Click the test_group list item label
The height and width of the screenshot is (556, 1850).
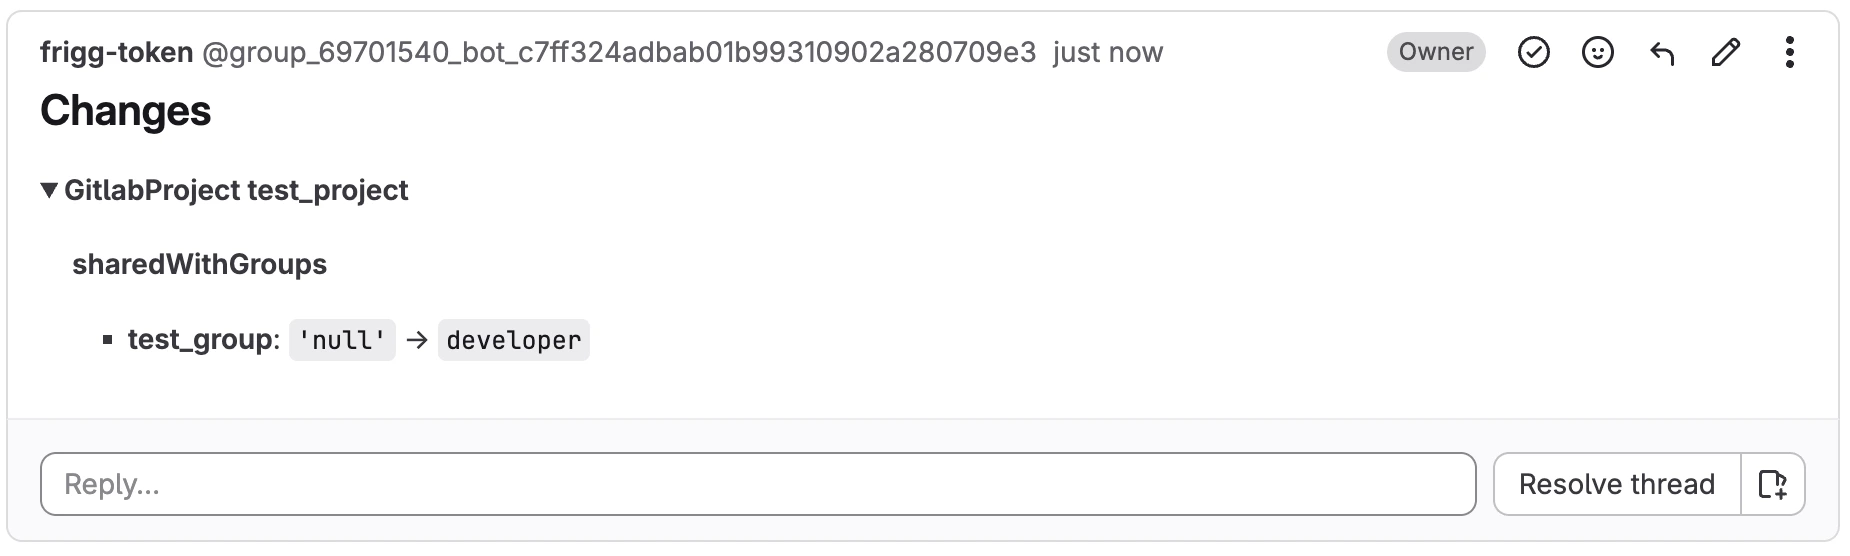(200, 340)
